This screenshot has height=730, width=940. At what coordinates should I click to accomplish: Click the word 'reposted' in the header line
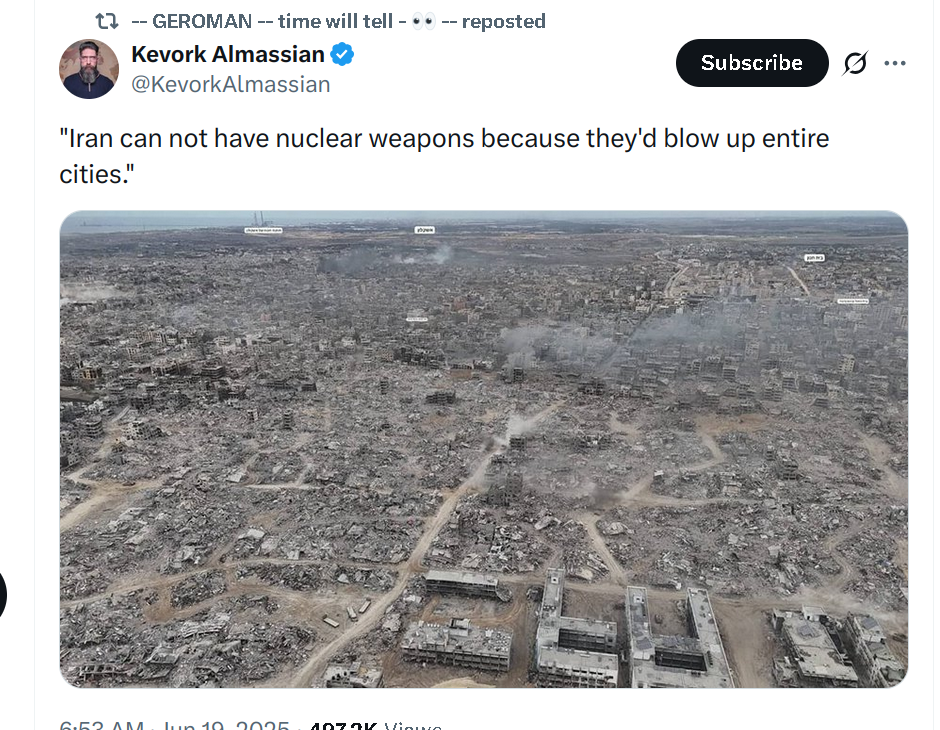coord(504,21)
